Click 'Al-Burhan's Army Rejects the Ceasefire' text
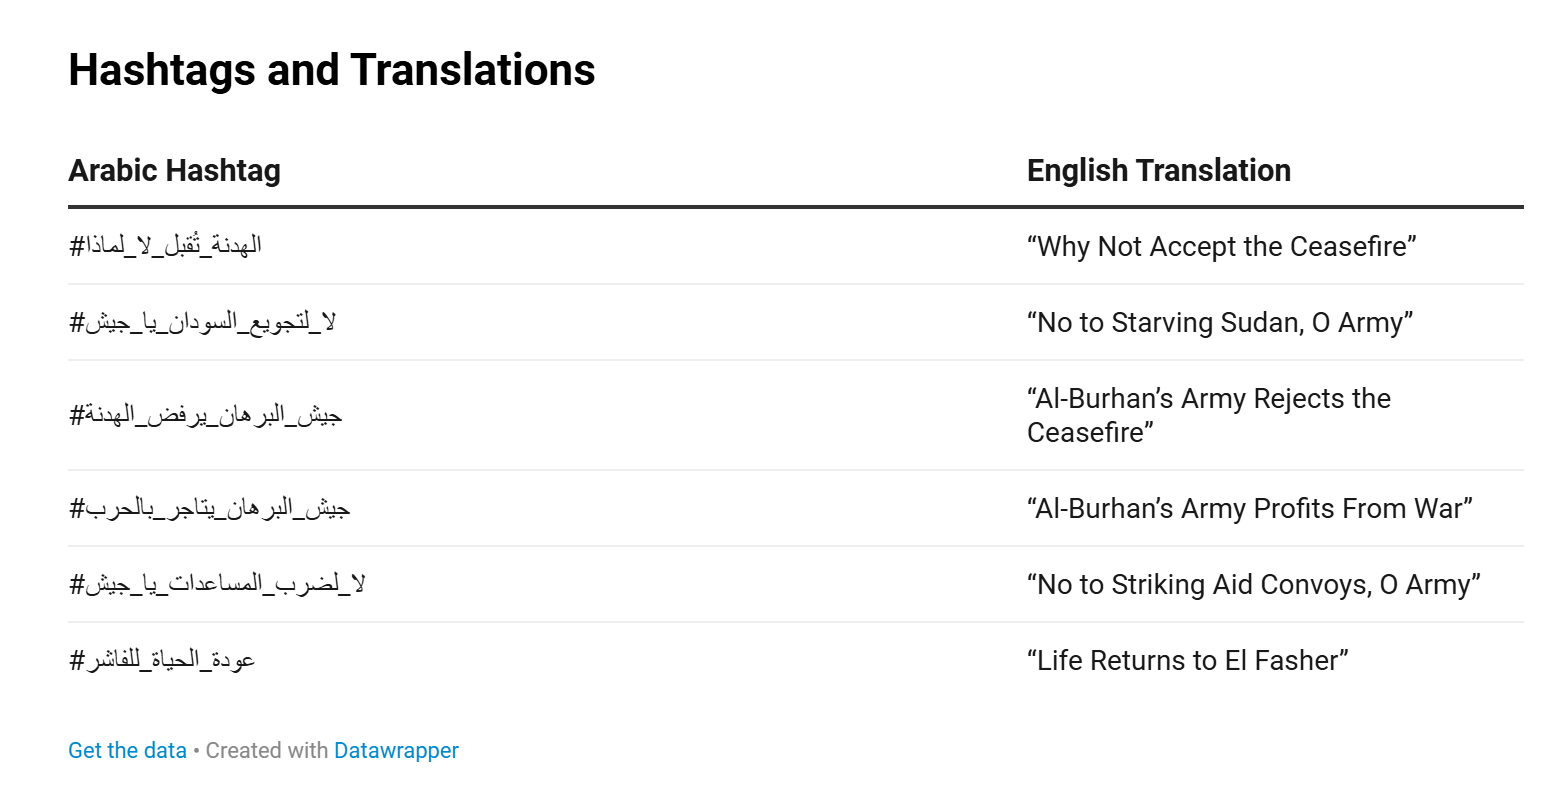The image size is (1561, 795). 1208,399
